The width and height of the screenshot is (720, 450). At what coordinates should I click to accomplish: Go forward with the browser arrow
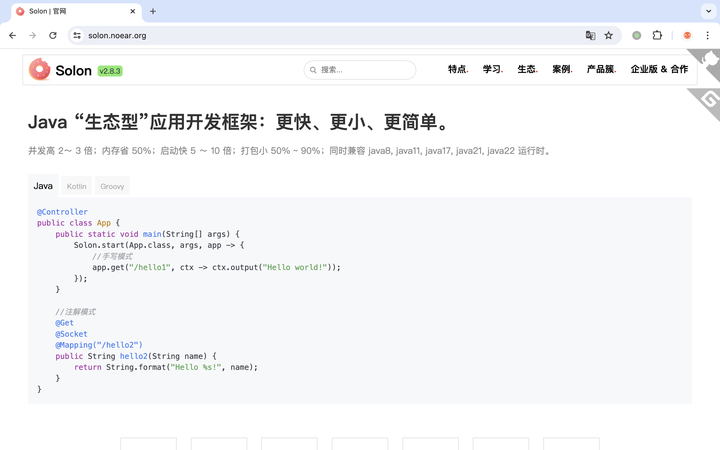(33, 35)
